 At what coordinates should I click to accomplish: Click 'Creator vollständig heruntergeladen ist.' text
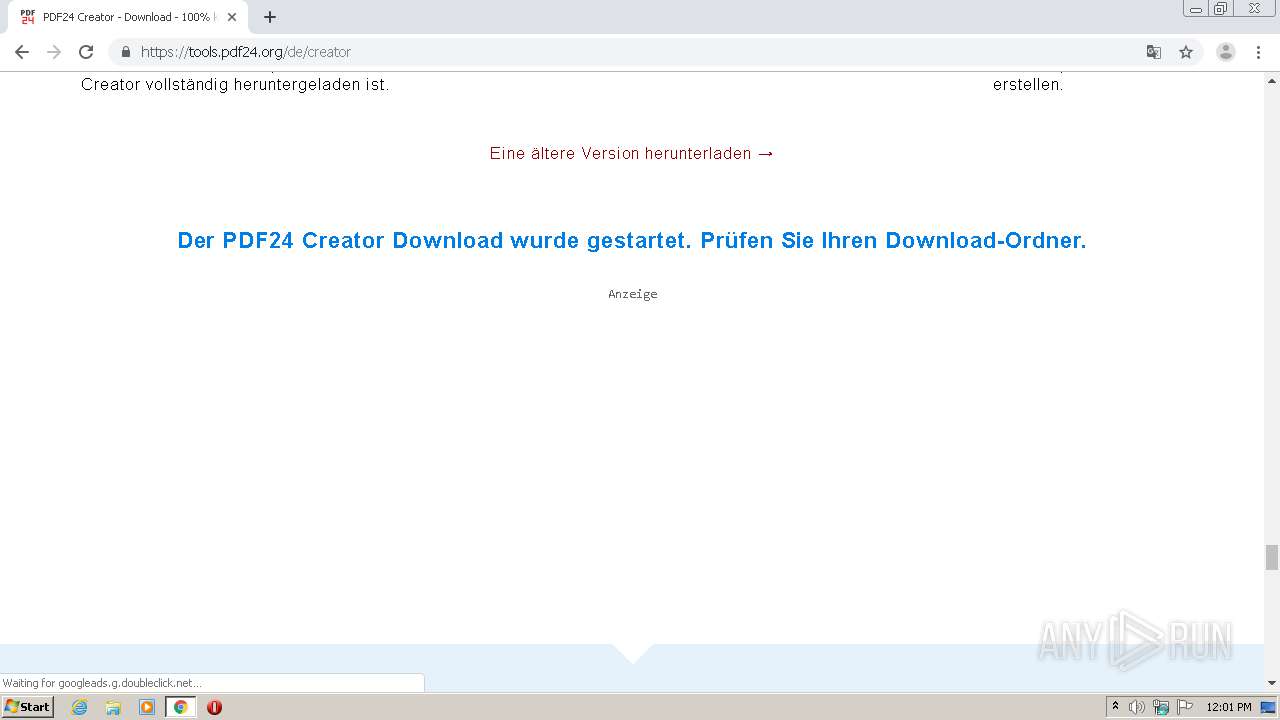pos(235,85)
